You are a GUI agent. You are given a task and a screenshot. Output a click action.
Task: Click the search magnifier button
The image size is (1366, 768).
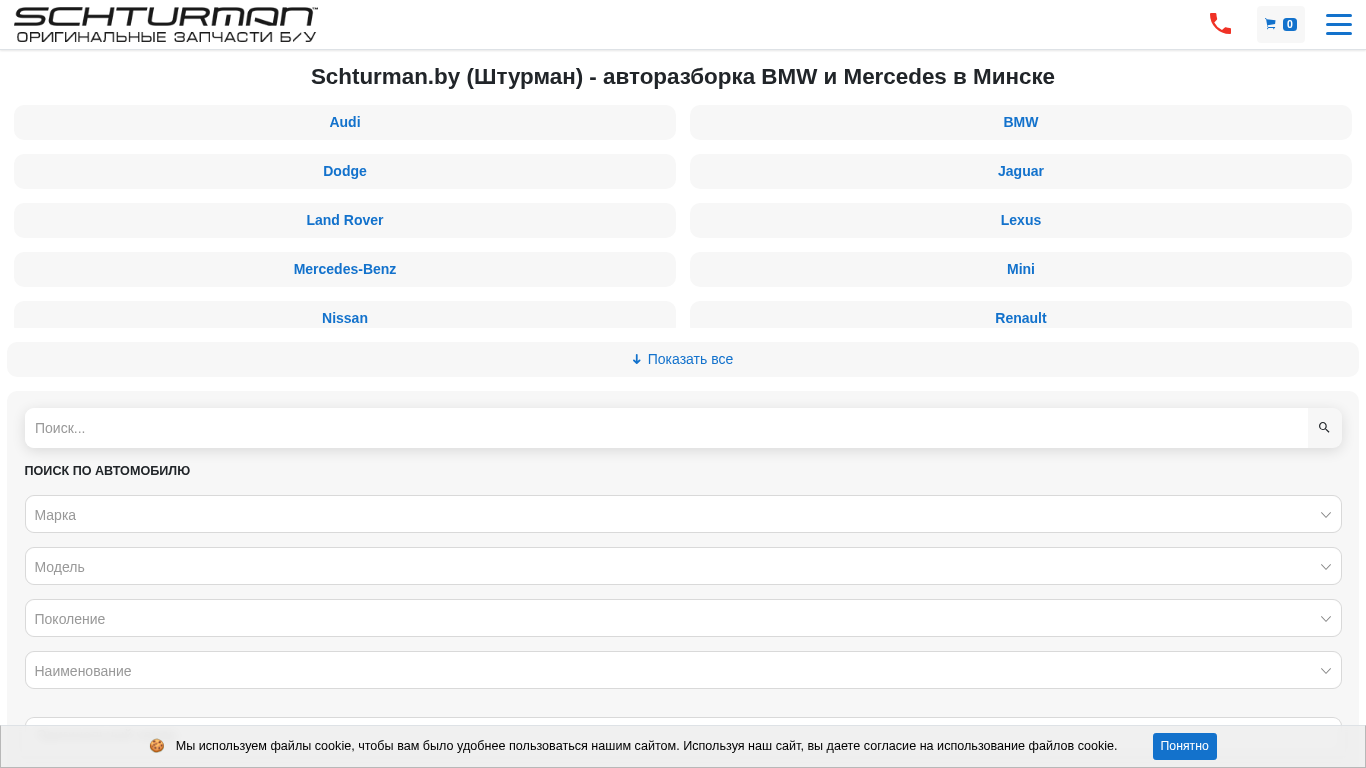click(1324, 428)
